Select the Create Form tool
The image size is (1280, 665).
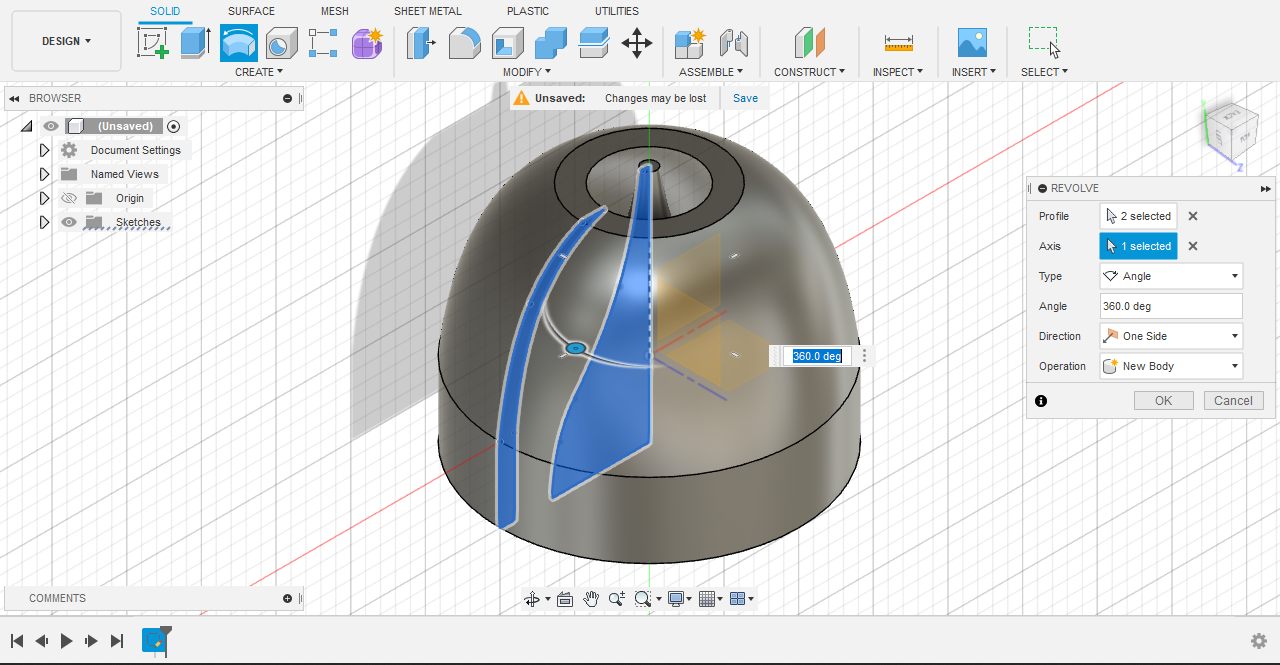[367, 43]
